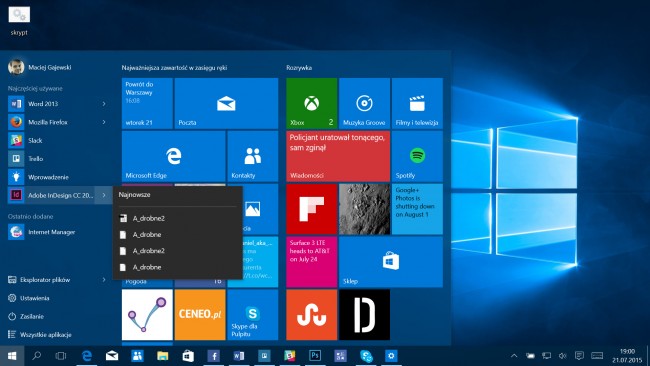Open the Muzyka Groove tile

pos(364,103)
